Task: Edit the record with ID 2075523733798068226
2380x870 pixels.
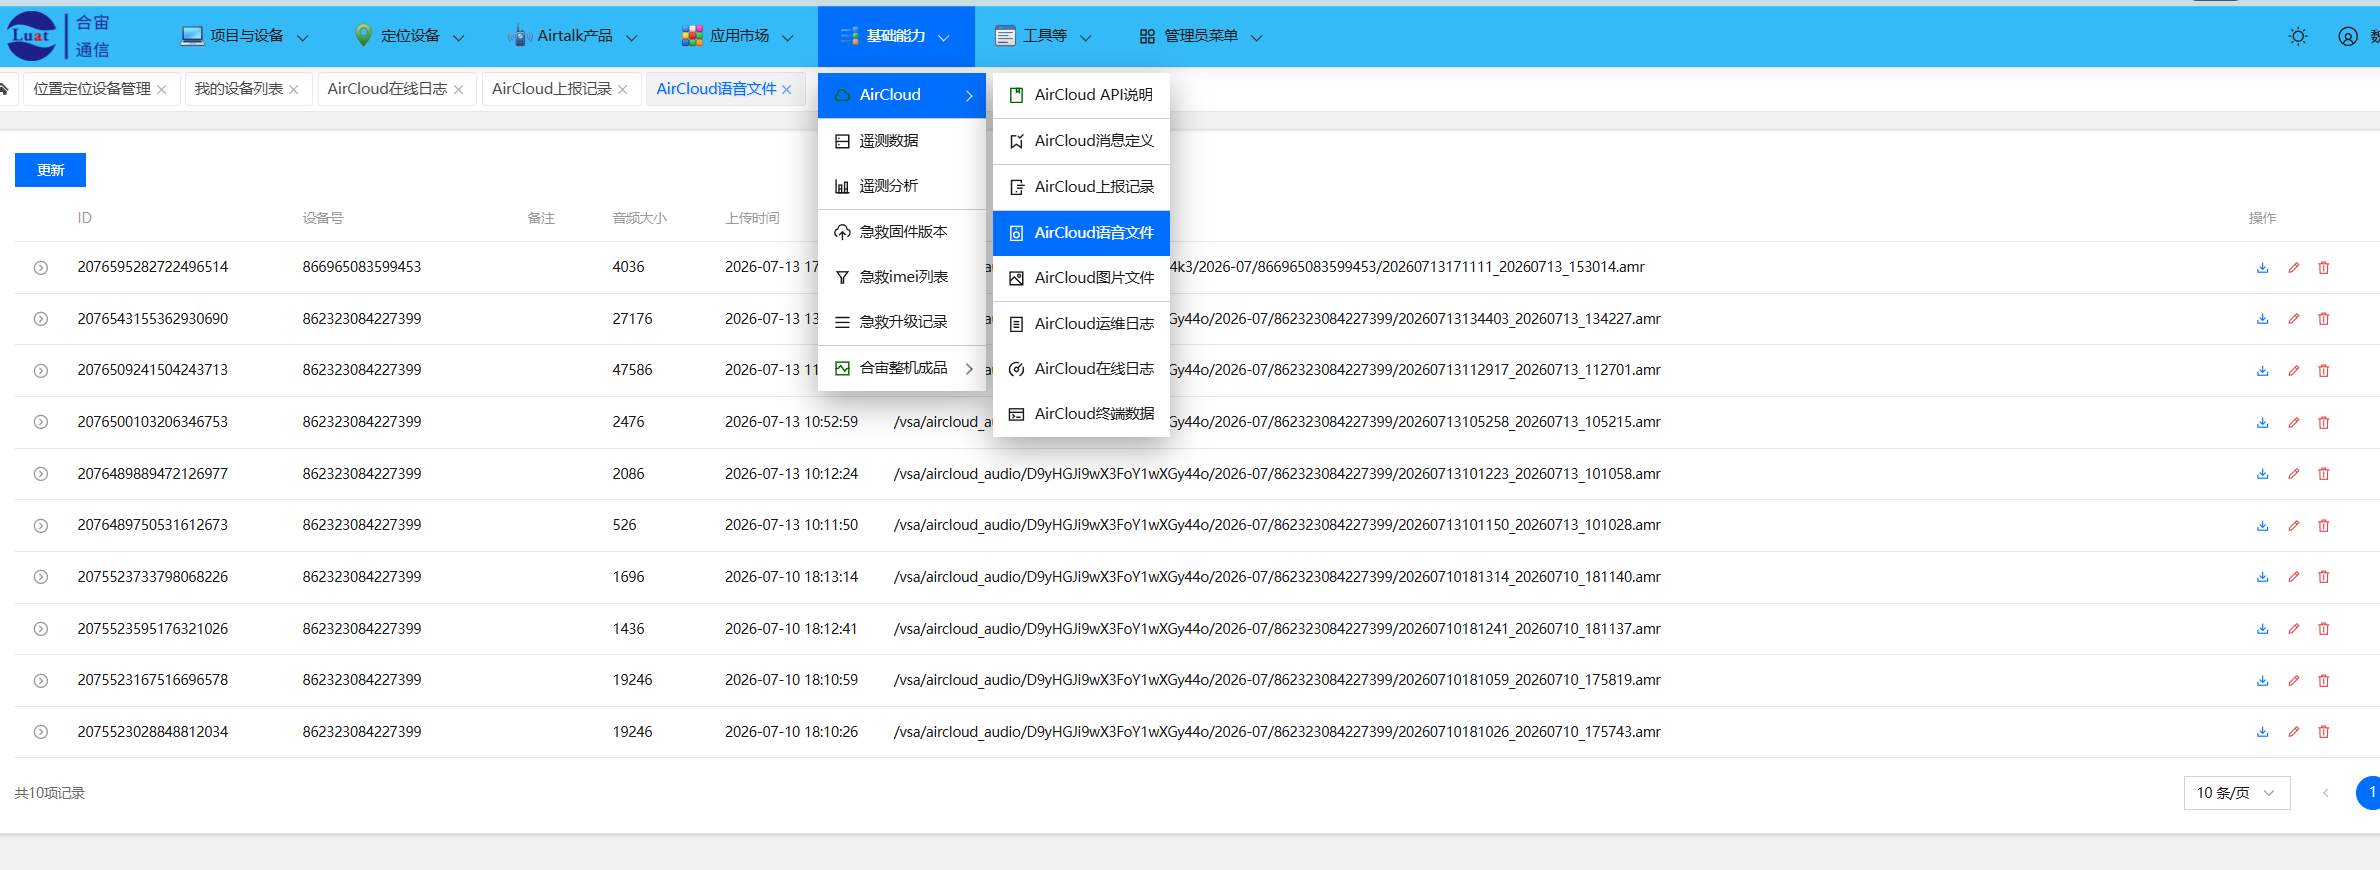Action: point(2294,577)
